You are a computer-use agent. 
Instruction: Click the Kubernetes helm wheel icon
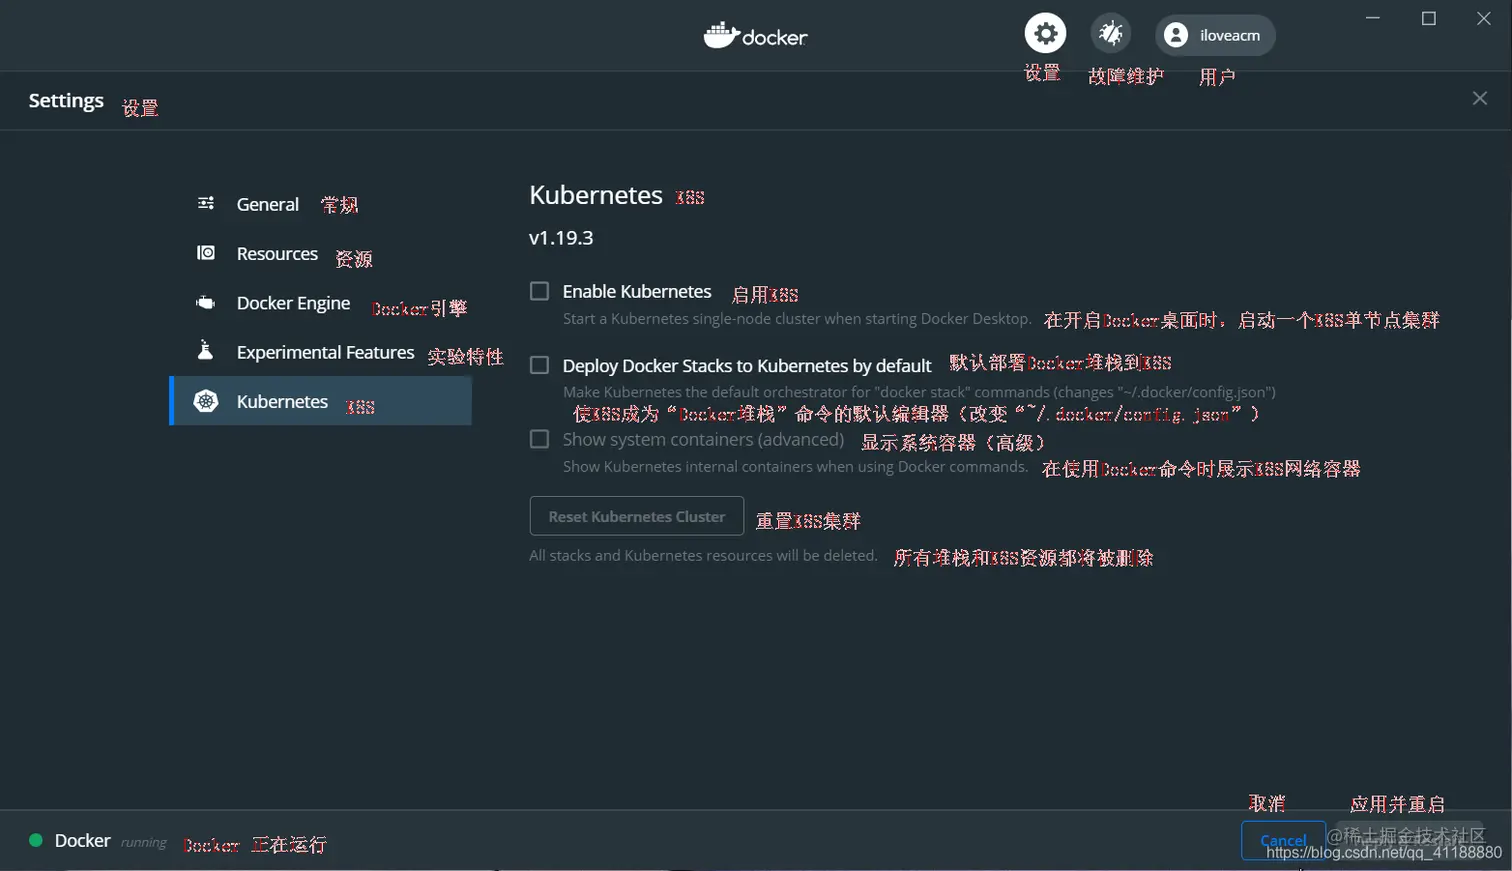coord(206,401)
